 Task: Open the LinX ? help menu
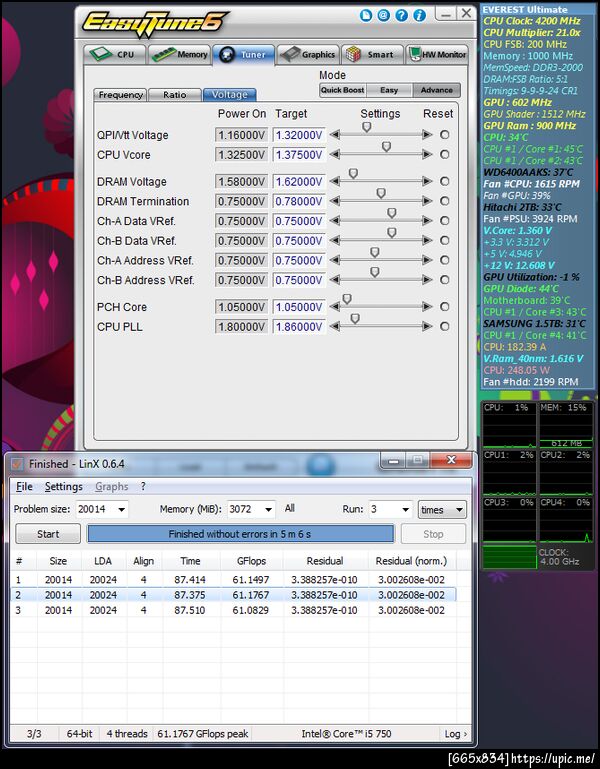pos(143,487)
